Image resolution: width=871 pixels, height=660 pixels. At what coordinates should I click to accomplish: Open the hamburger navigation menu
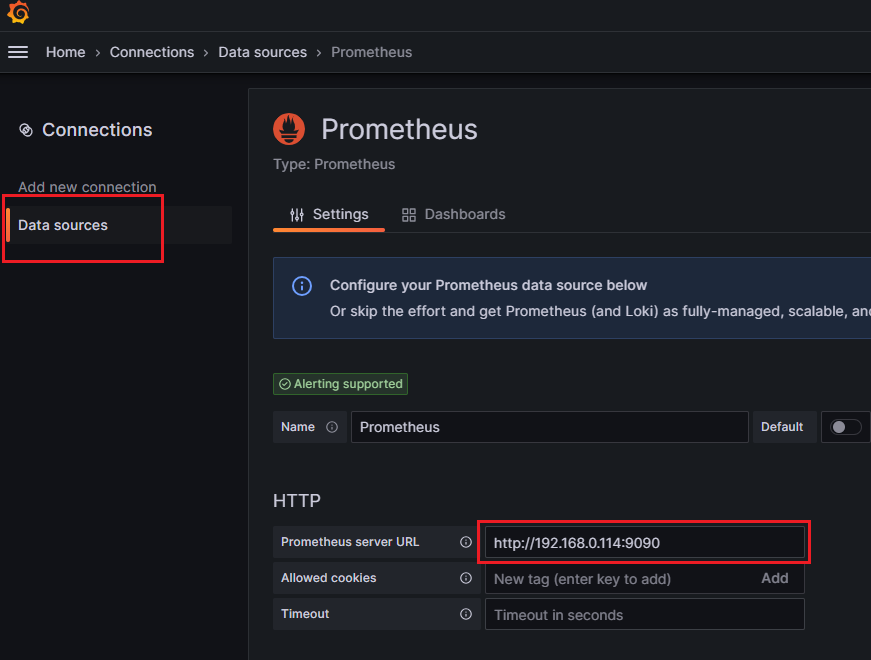coord(18,52)
